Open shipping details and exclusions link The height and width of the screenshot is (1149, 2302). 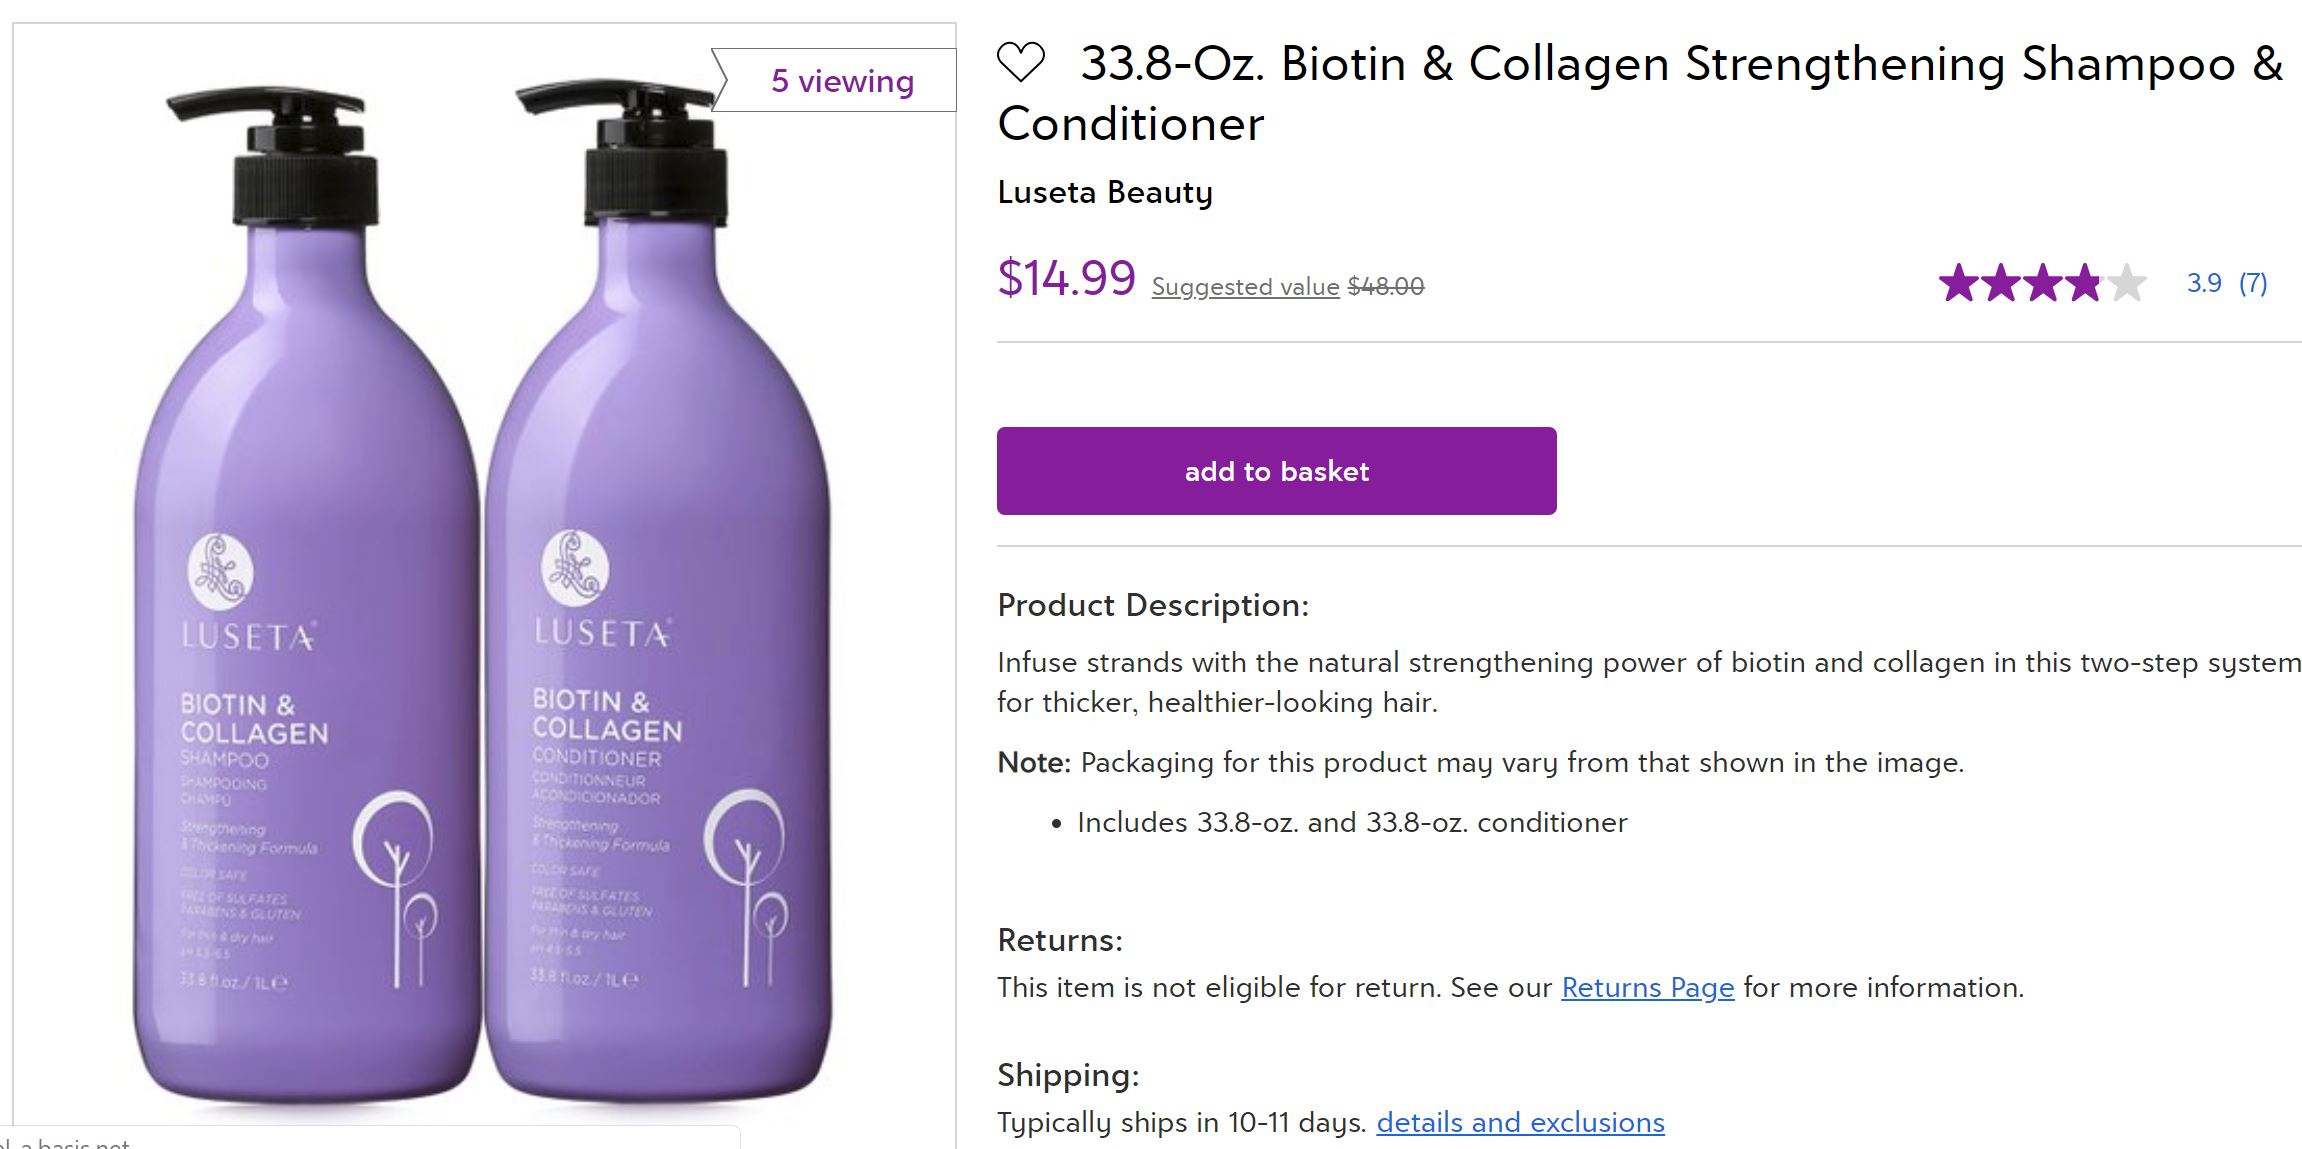pyautogui.click(x=1520, y=1123)
